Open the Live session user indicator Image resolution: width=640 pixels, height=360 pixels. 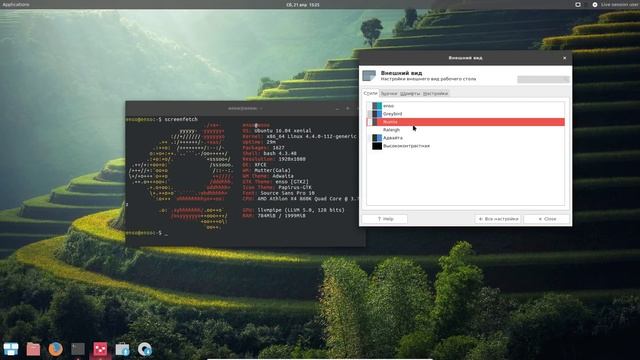(x=616, y=4)
